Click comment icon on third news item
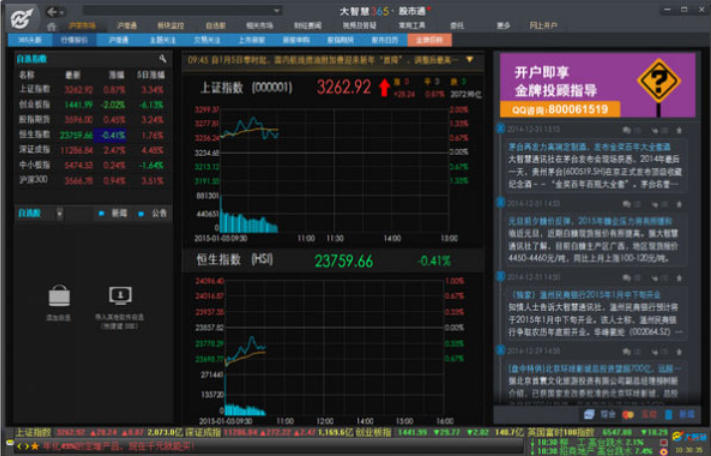This screenshot has width=711, height=456. [x=627, y=278]
